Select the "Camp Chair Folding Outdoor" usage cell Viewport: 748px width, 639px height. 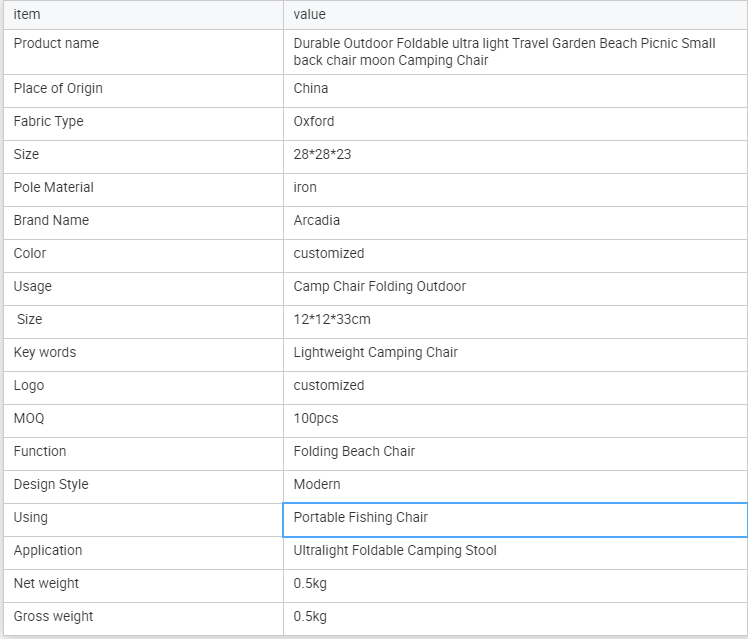tap(380, 286)
